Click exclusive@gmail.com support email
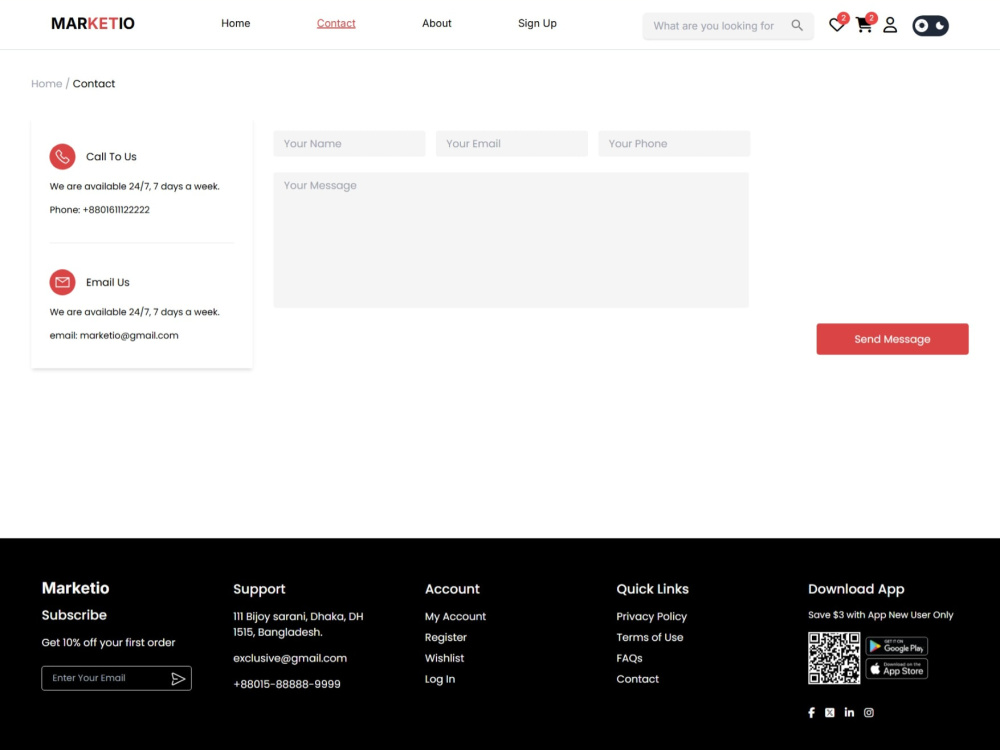 coord(290,658)
